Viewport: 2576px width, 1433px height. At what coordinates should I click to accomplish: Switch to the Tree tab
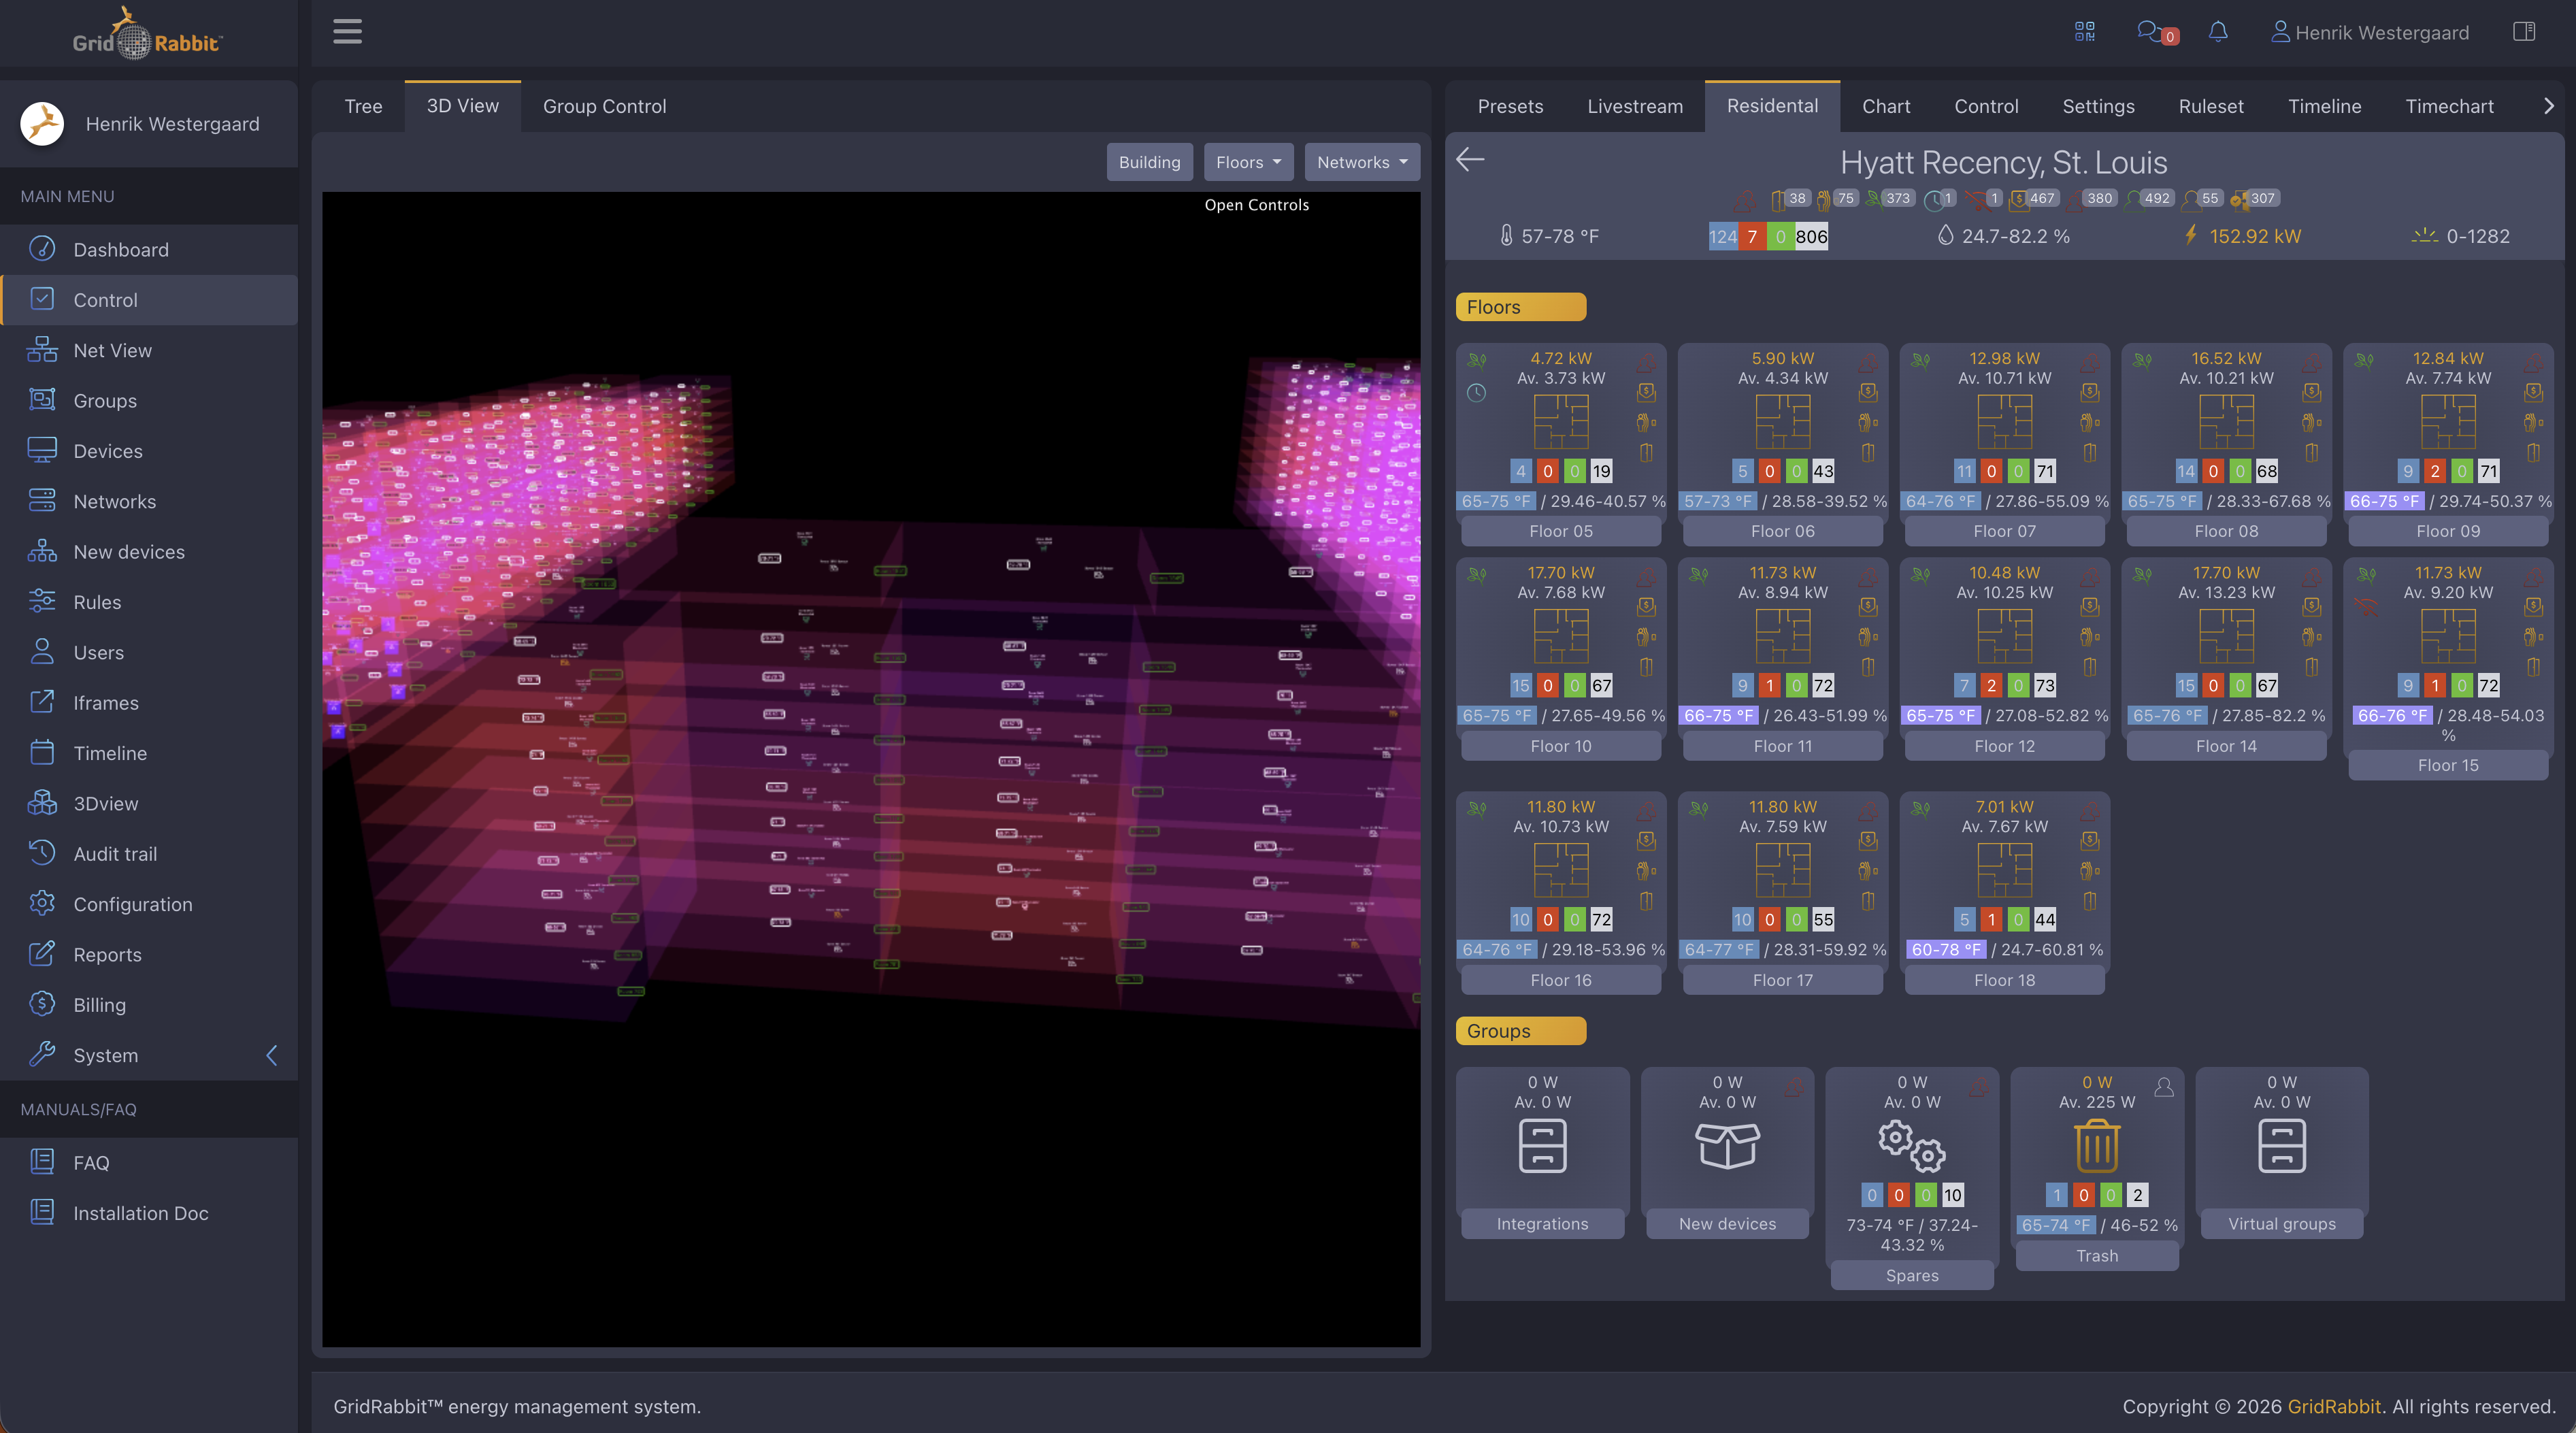tap(363, 106)
